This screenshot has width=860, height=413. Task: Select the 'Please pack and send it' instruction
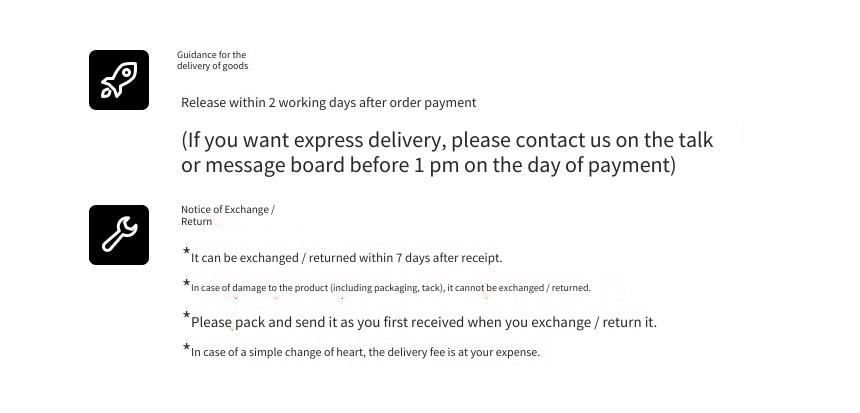423,322
